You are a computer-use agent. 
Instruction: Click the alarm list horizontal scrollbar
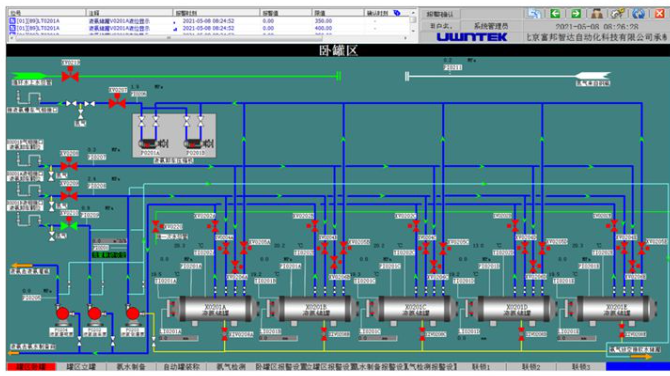208,38
